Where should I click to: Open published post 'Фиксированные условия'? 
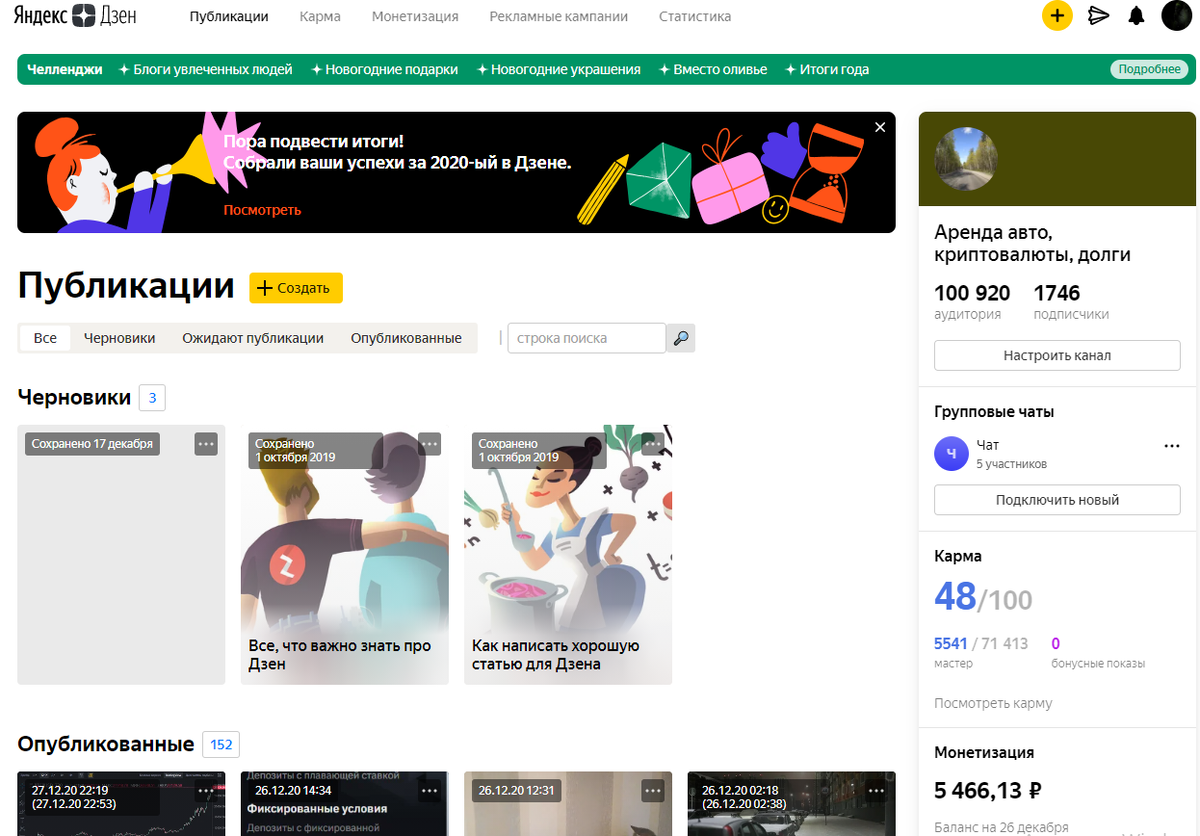coord(345,803)
